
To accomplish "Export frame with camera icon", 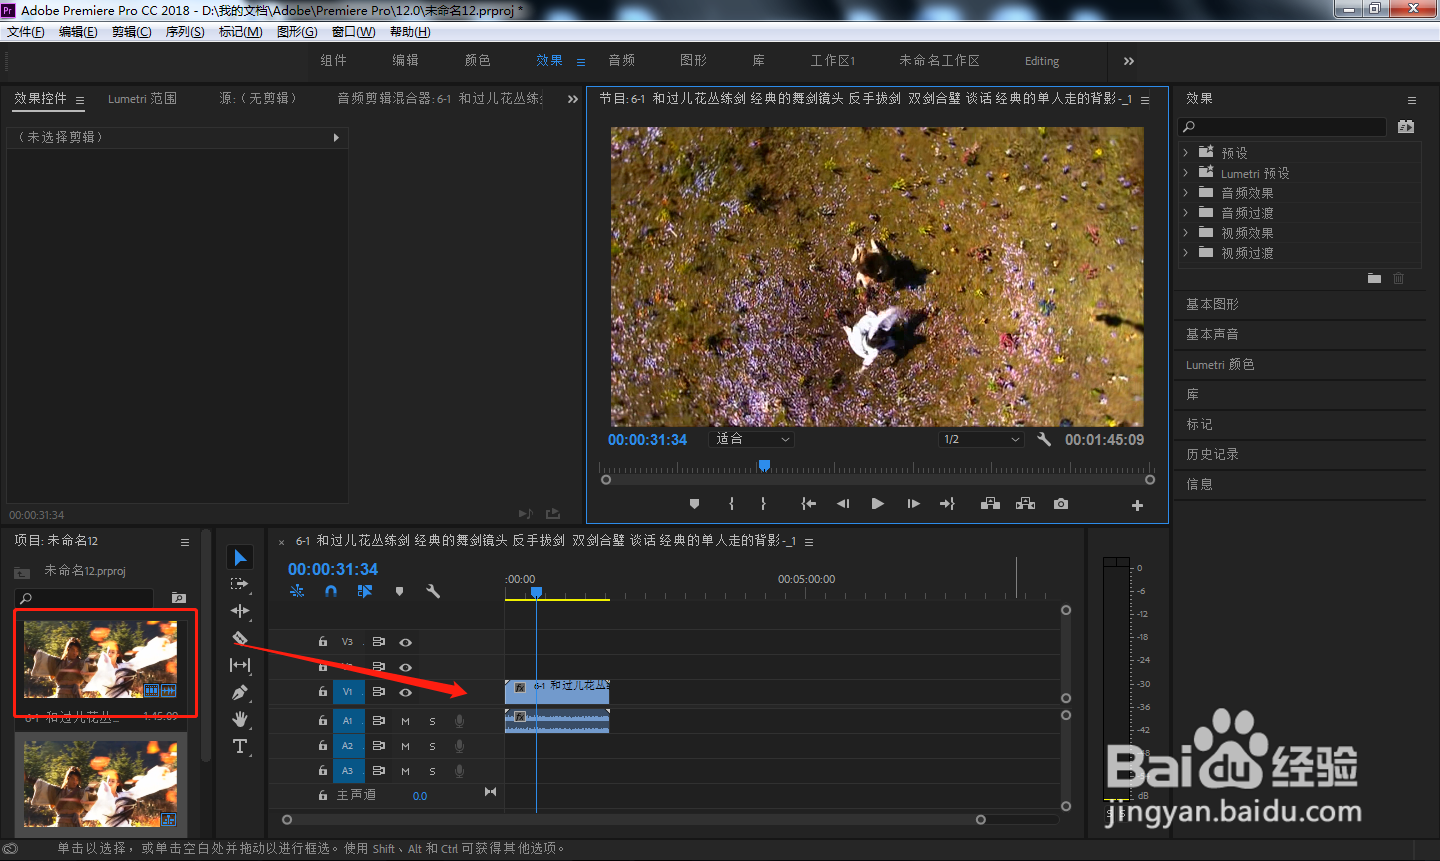I will click(x=1061, y=504).
